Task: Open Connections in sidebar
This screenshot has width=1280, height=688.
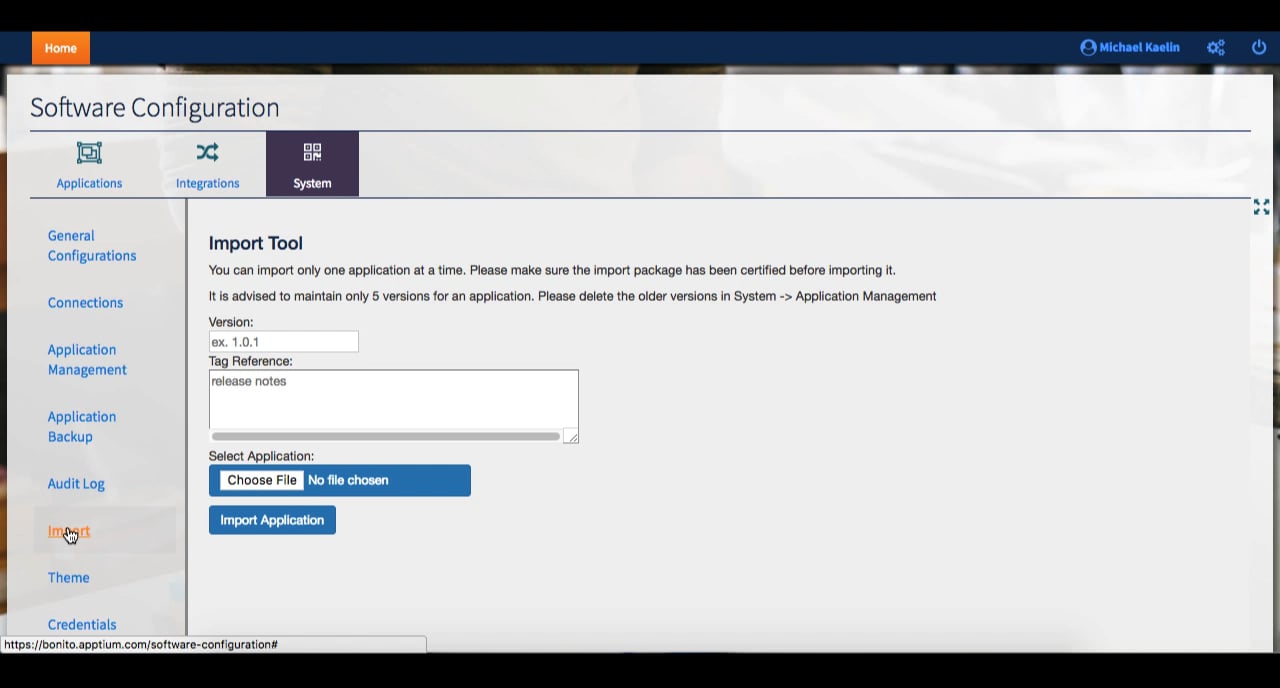Action: (85, 303)
